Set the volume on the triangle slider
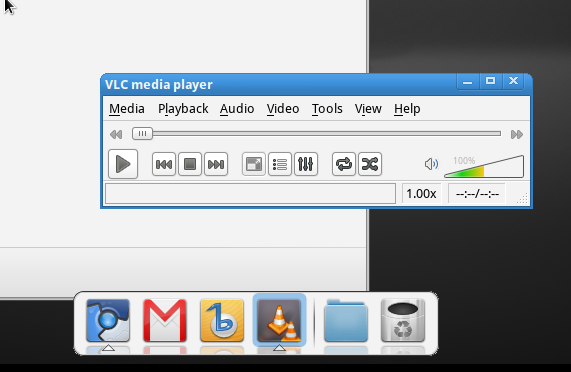The width and height of the screenshot is (571, 372). point(484,166)
